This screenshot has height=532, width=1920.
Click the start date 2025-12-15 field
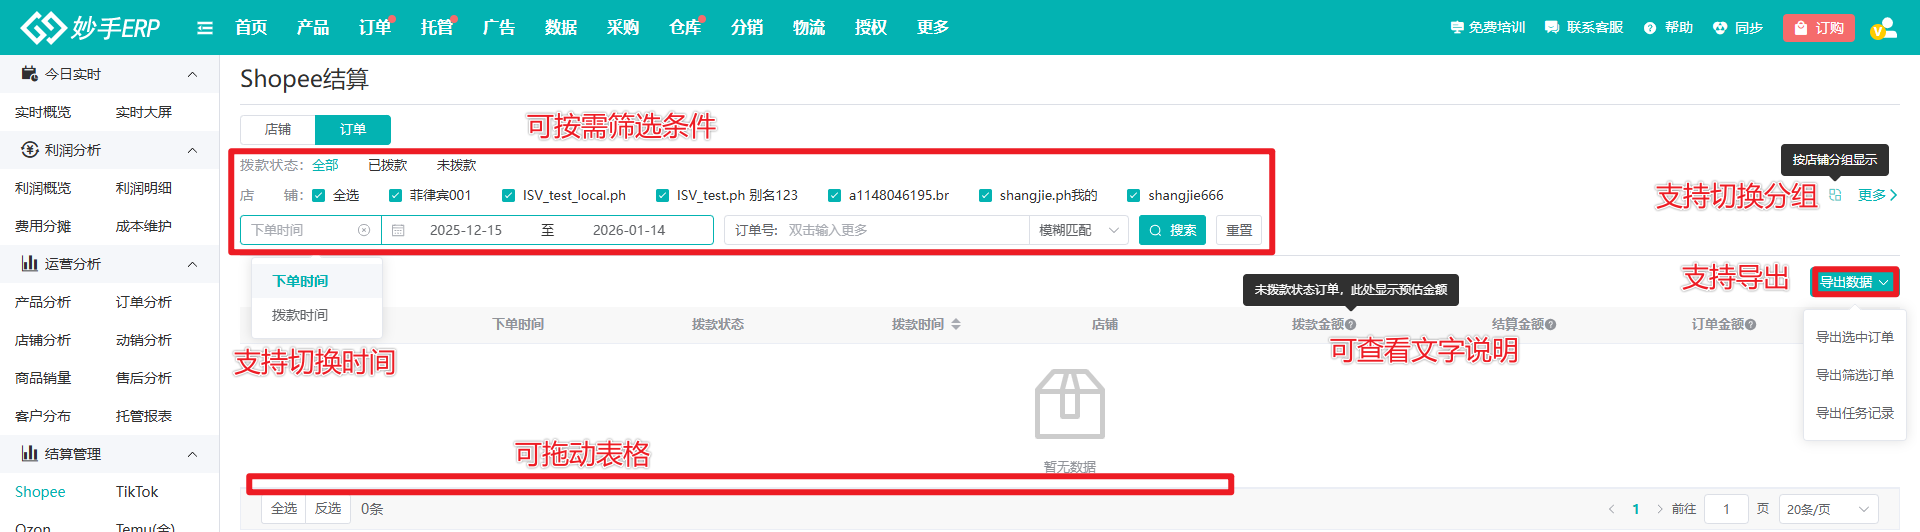(x=466, y=230)
